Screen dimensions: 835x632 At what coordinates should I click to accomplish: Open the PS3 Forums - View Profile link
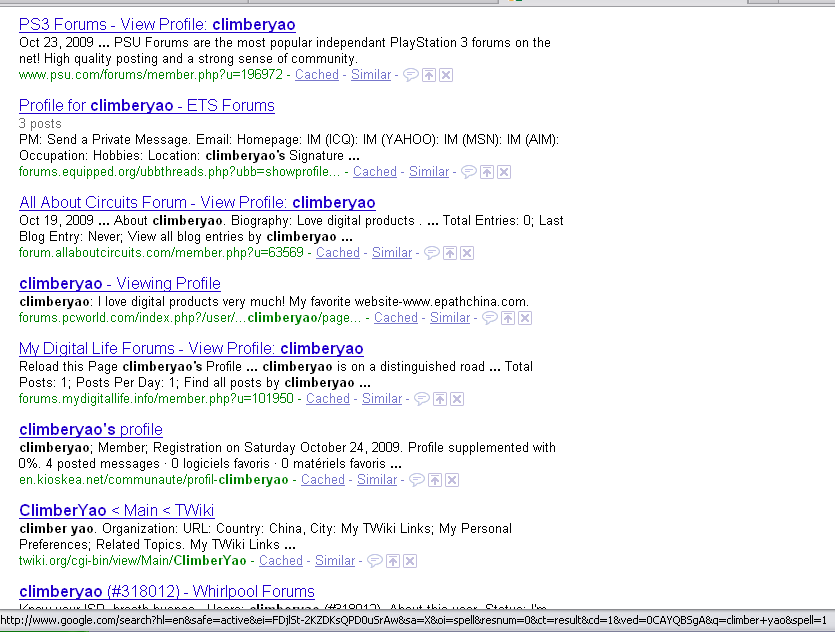tap(157, 24)
